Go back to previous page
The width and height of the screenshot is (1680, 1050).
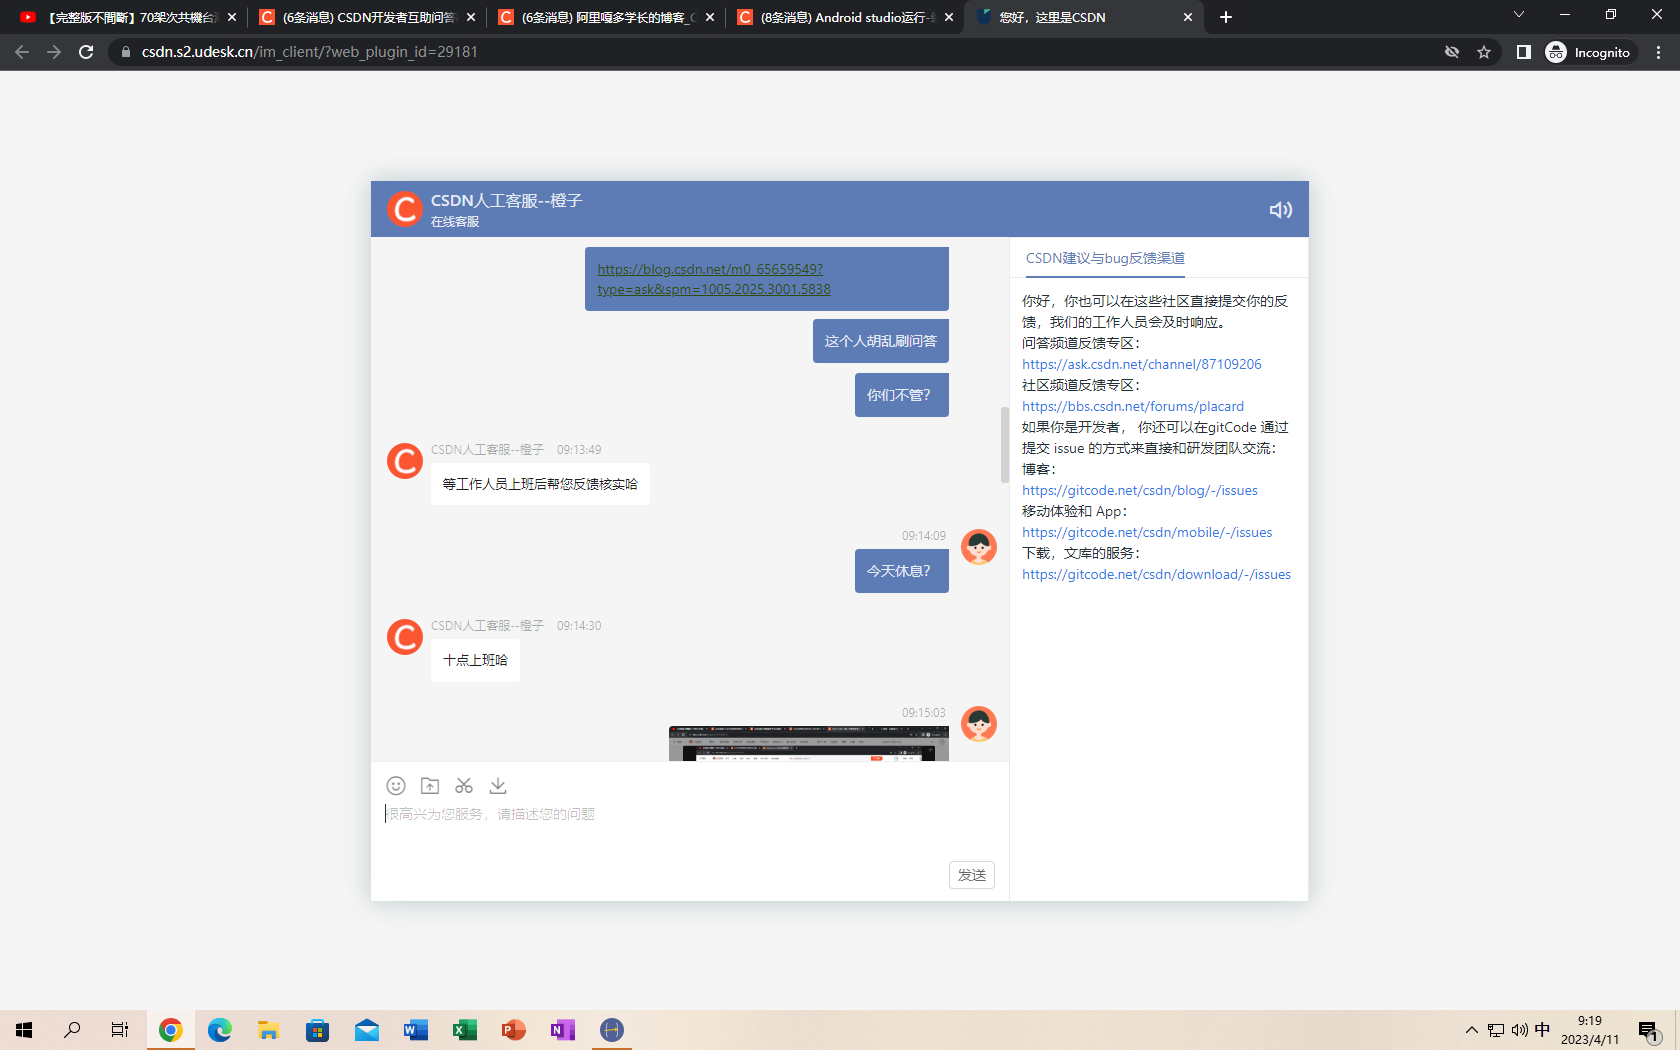[22, 52]
